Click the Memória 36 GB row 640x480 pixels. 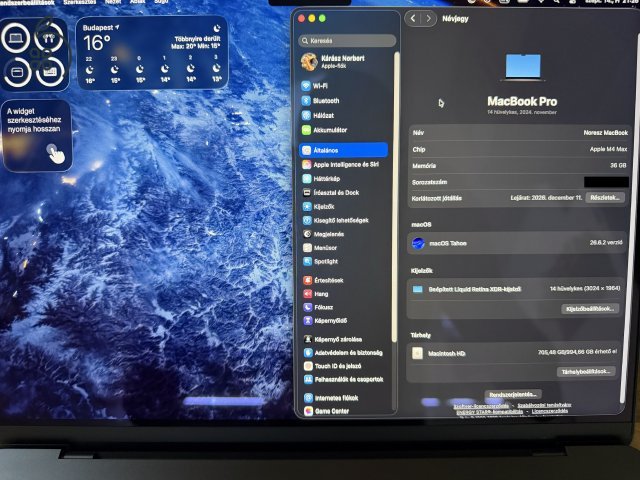[x=519, y=166]
